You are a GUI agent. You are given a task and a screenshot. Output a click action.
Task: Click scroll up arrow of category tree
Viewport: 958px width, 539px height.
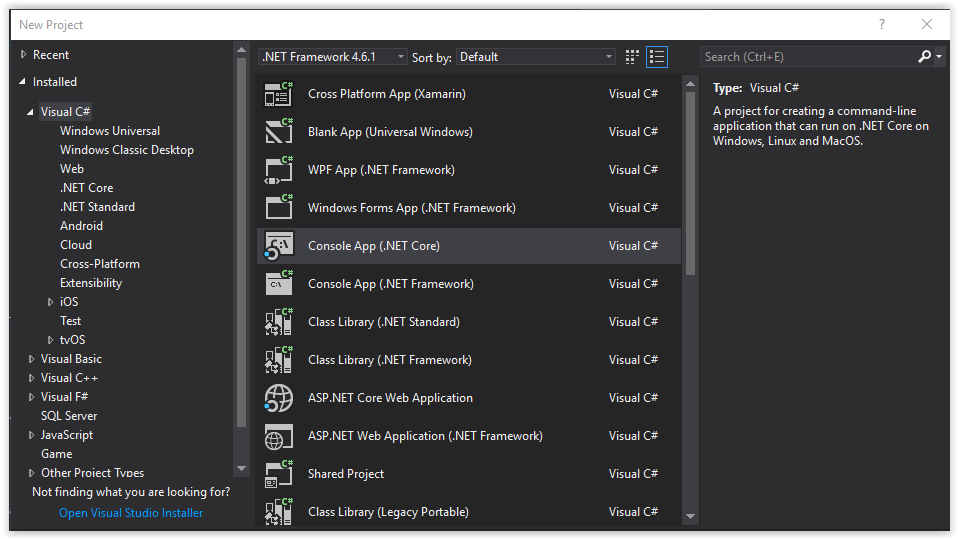241,50
